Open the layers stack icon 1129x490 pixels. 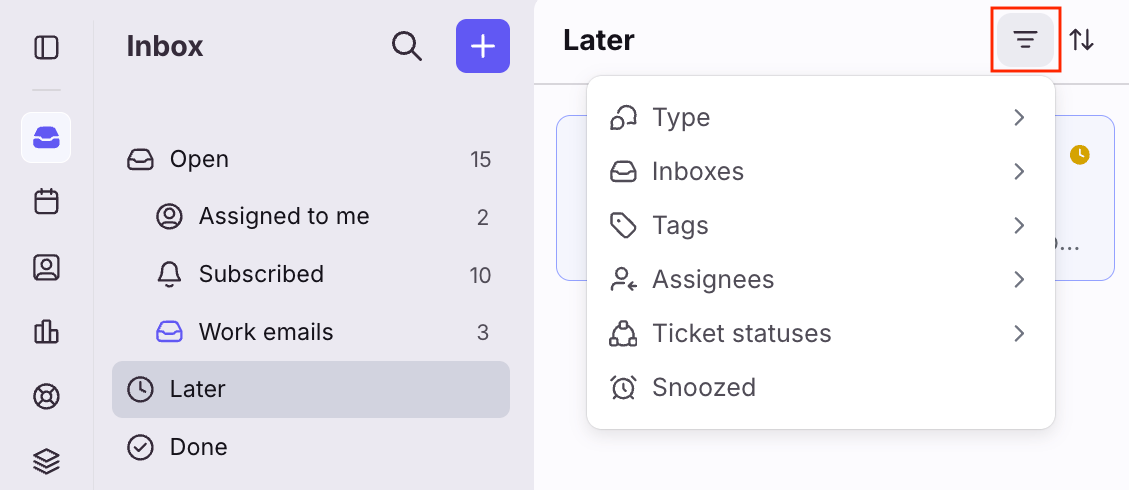pyautogui.click(x=46, y=460)
